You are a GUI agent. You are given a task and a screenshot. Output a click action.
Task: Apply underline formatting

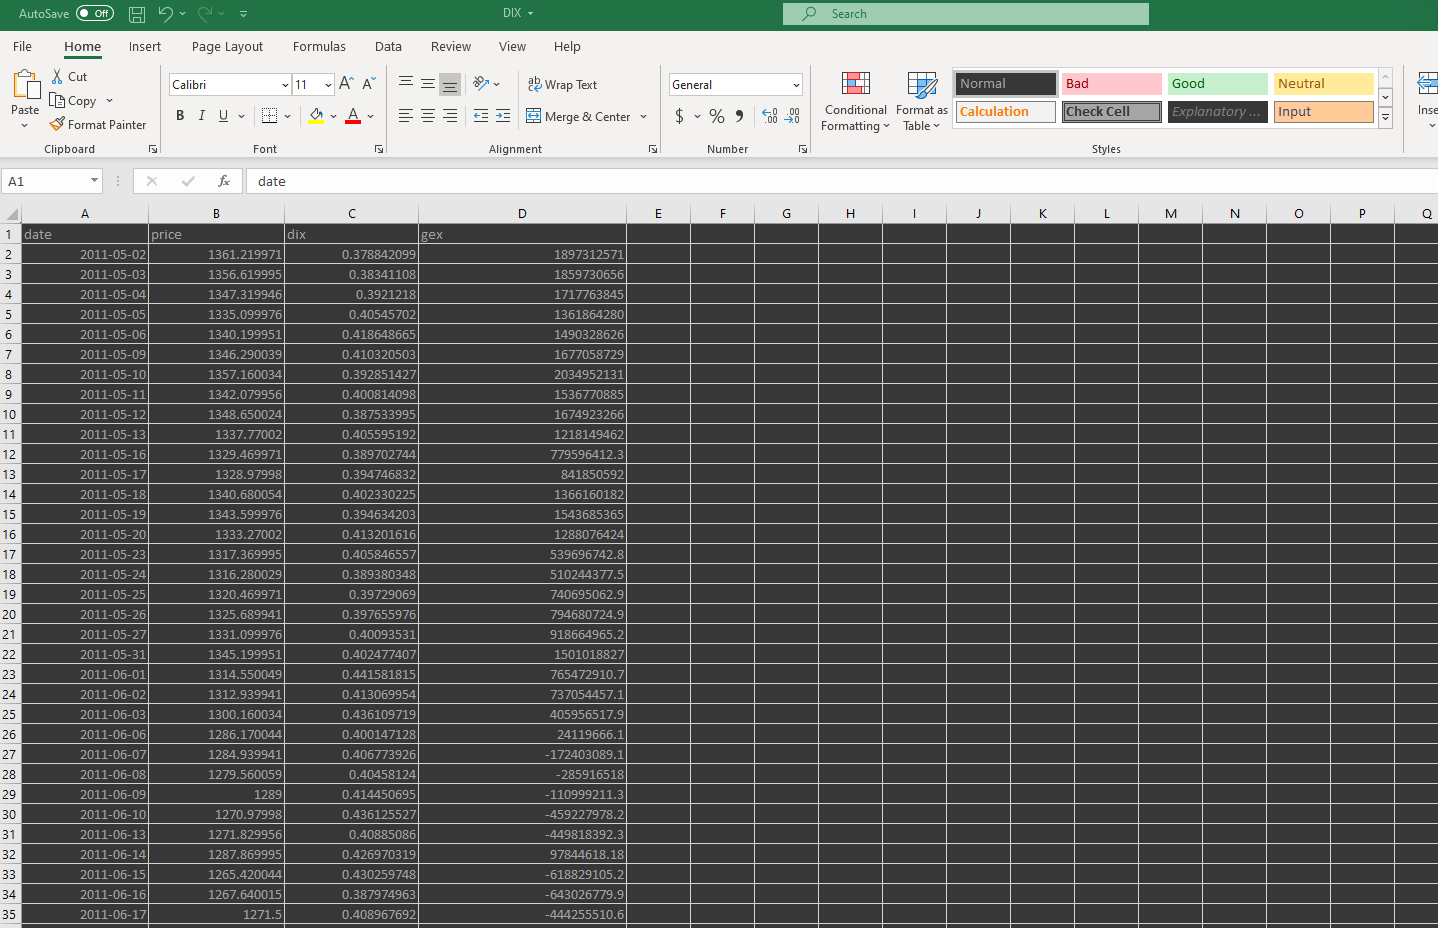click(x=223, y=116)
